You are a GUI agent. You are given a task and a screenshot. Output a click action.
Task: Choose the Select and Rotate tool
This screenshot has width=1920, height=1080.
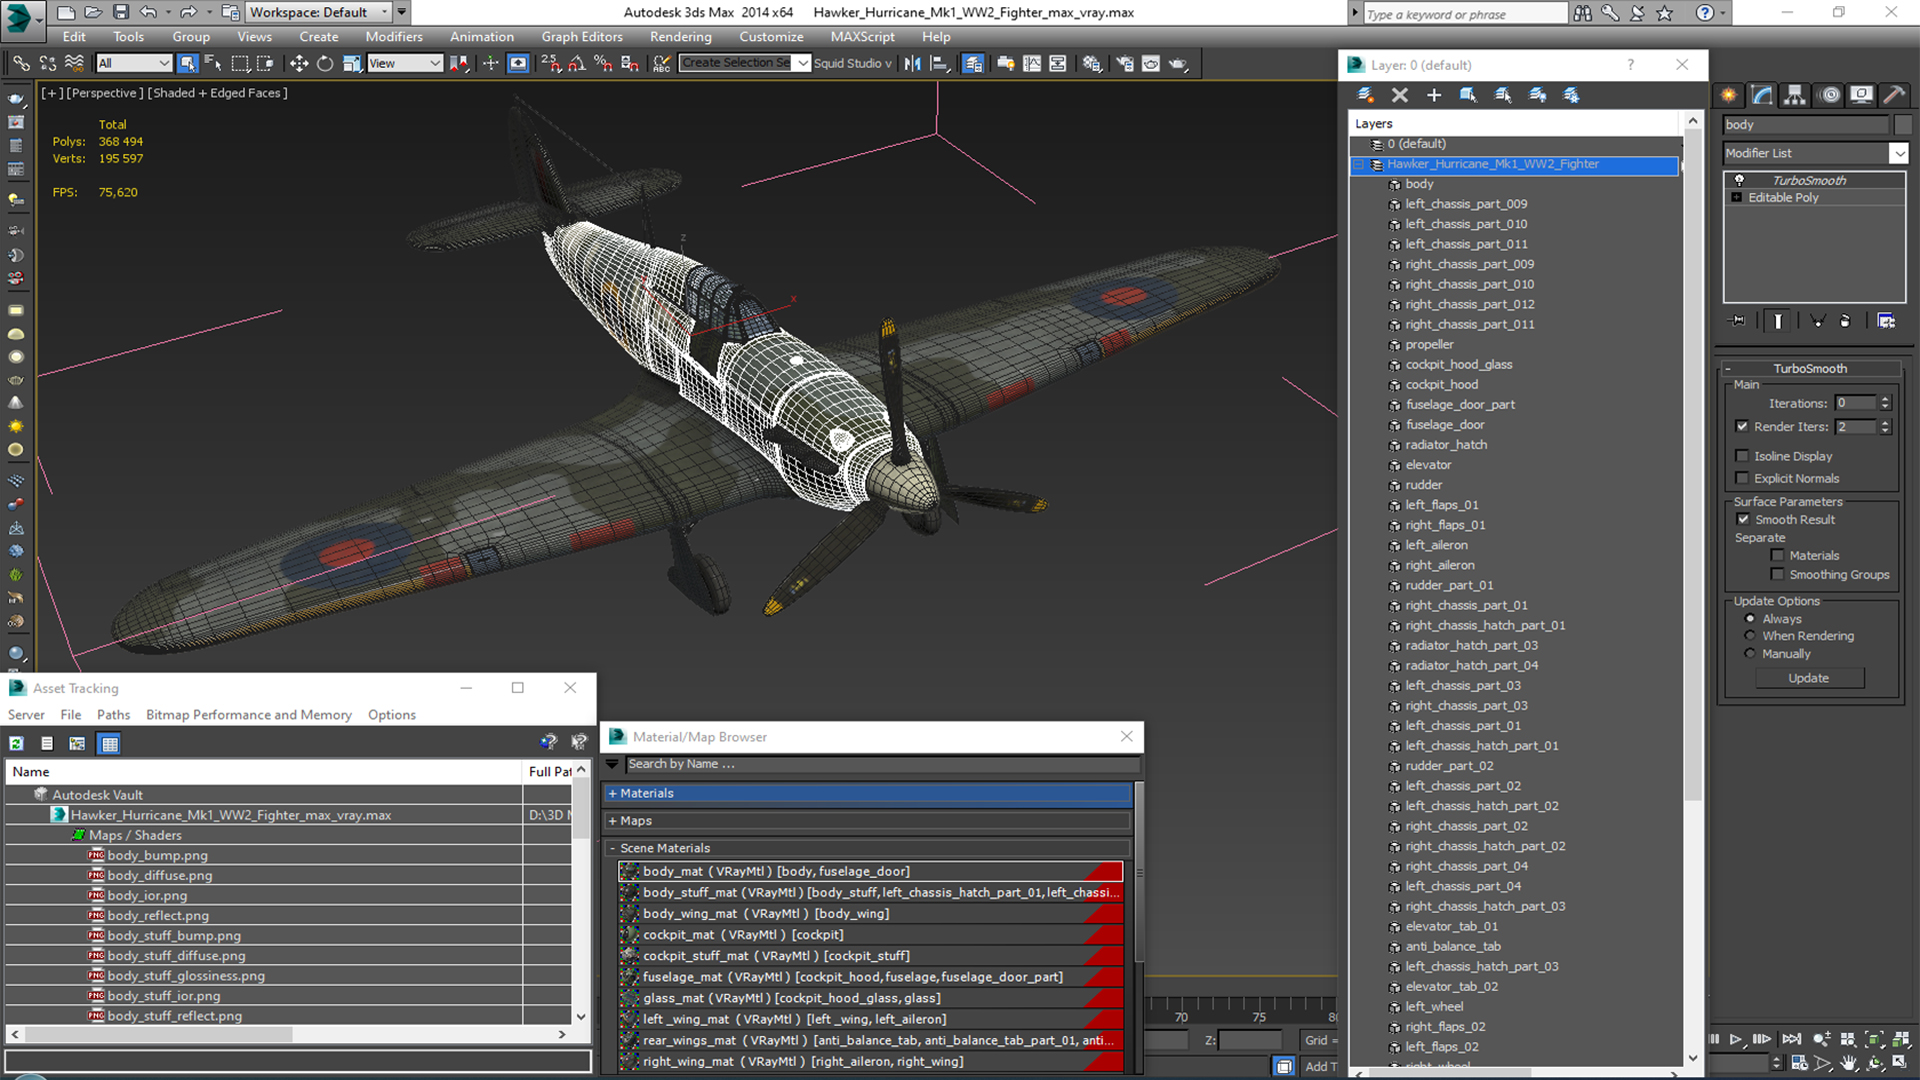pyautogui.click(x=325, y=63)
